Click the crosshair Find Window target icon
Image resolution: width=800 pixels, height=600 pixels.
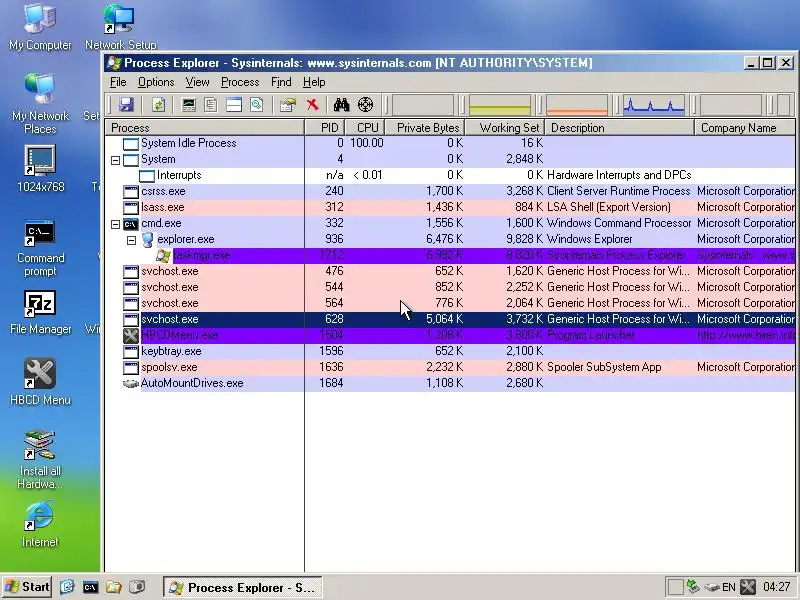365,105
